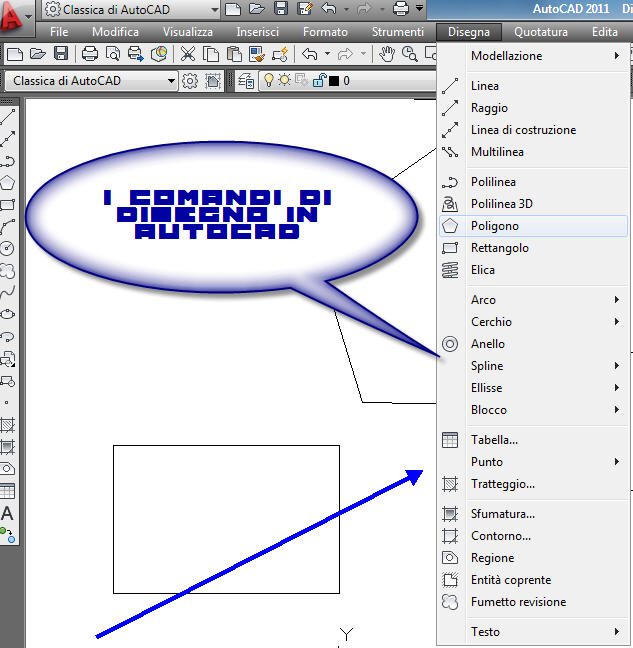
Task: Click Copy icon in standard toolbar
Action: [x=211, y=54]
